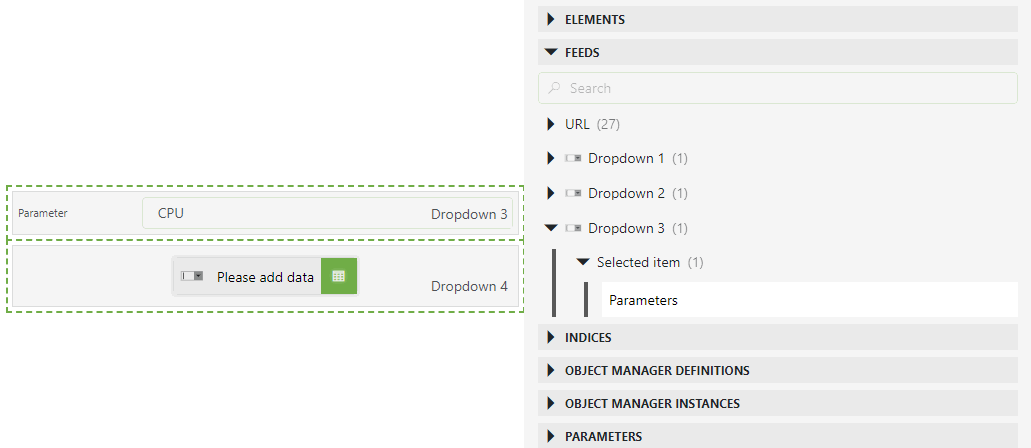Click the Dropdown 3 feed icon
This screenshot has width=1031, height=448.
(x=573, y=228)
